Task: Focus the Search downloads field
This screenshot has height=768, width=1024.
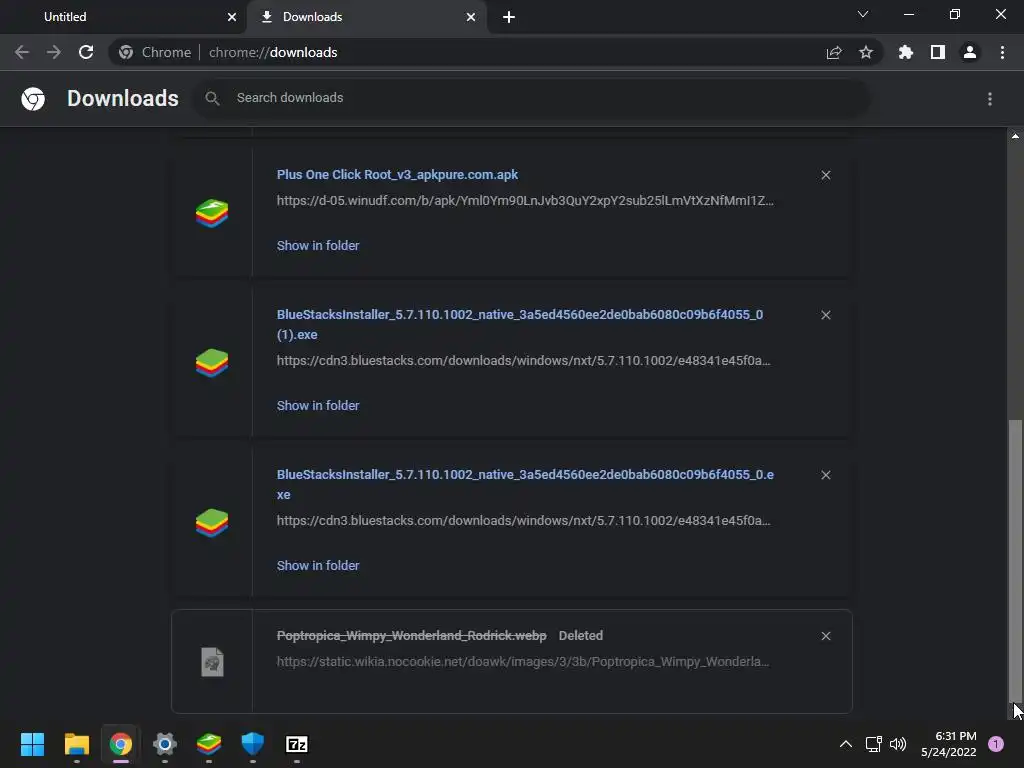Action: point(532,98)
